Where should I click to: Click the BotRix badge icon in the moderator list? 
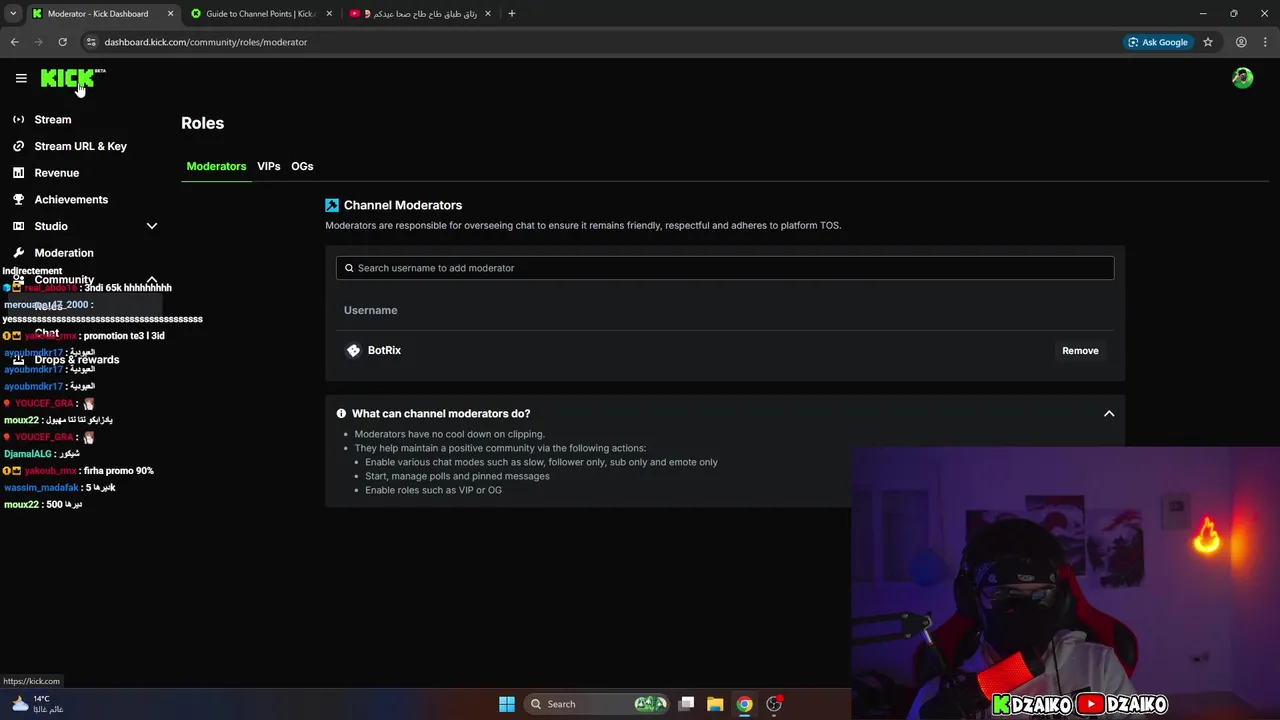pyautogui.click(x=353, y=350)
